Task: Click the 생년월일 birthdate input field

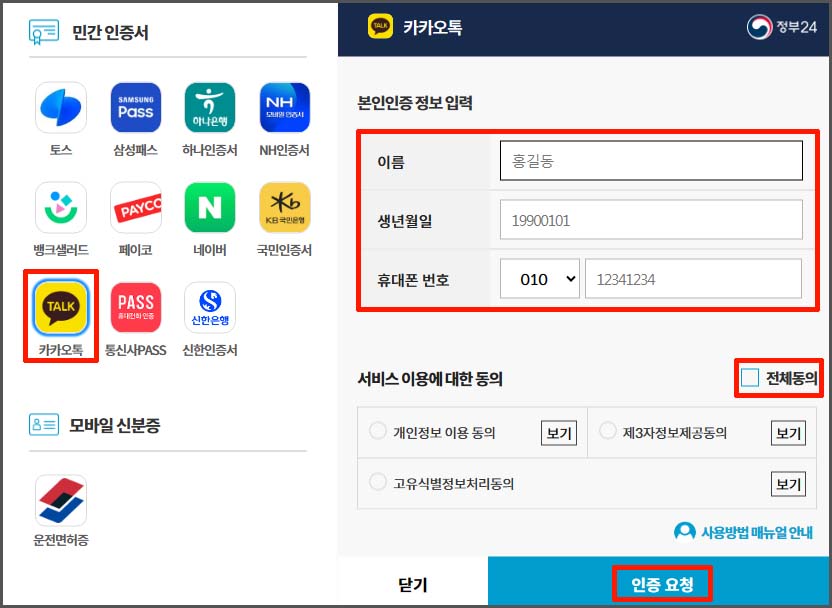Action: pyautogui.click(x=651, y=220)
